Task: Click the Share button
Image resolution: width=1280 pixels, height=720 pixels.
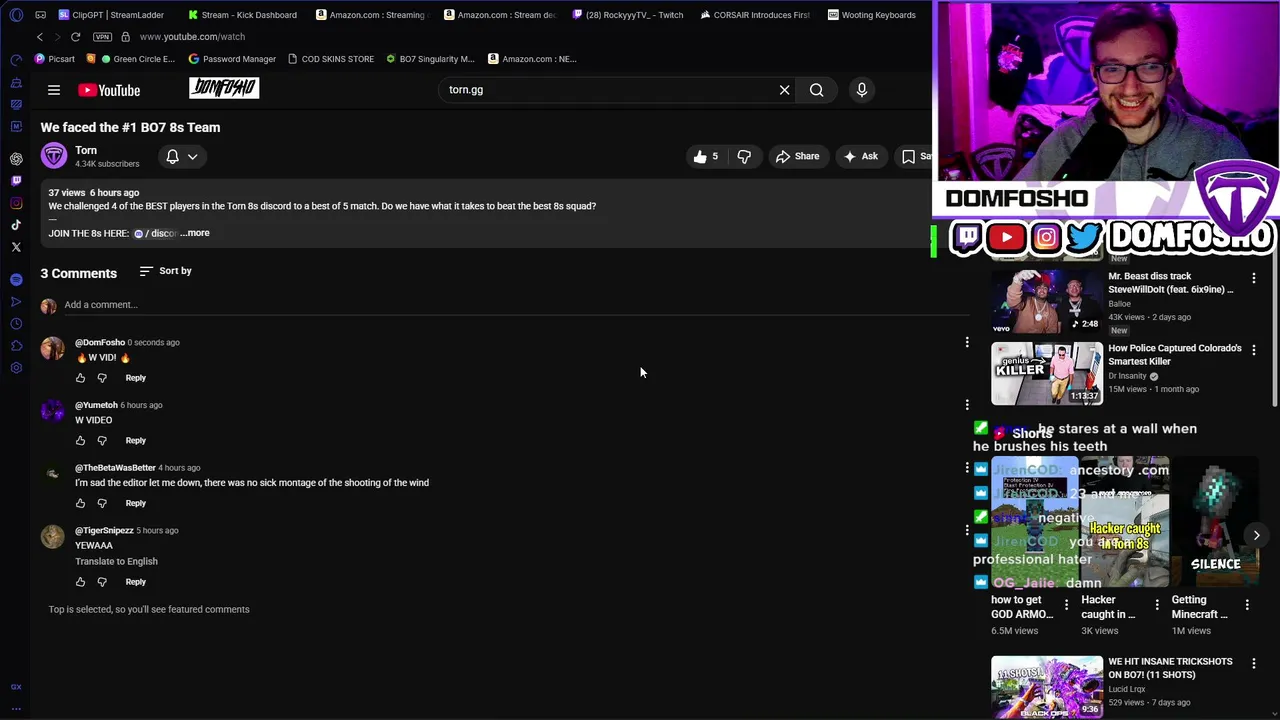Action: click(x=797, y=156)
